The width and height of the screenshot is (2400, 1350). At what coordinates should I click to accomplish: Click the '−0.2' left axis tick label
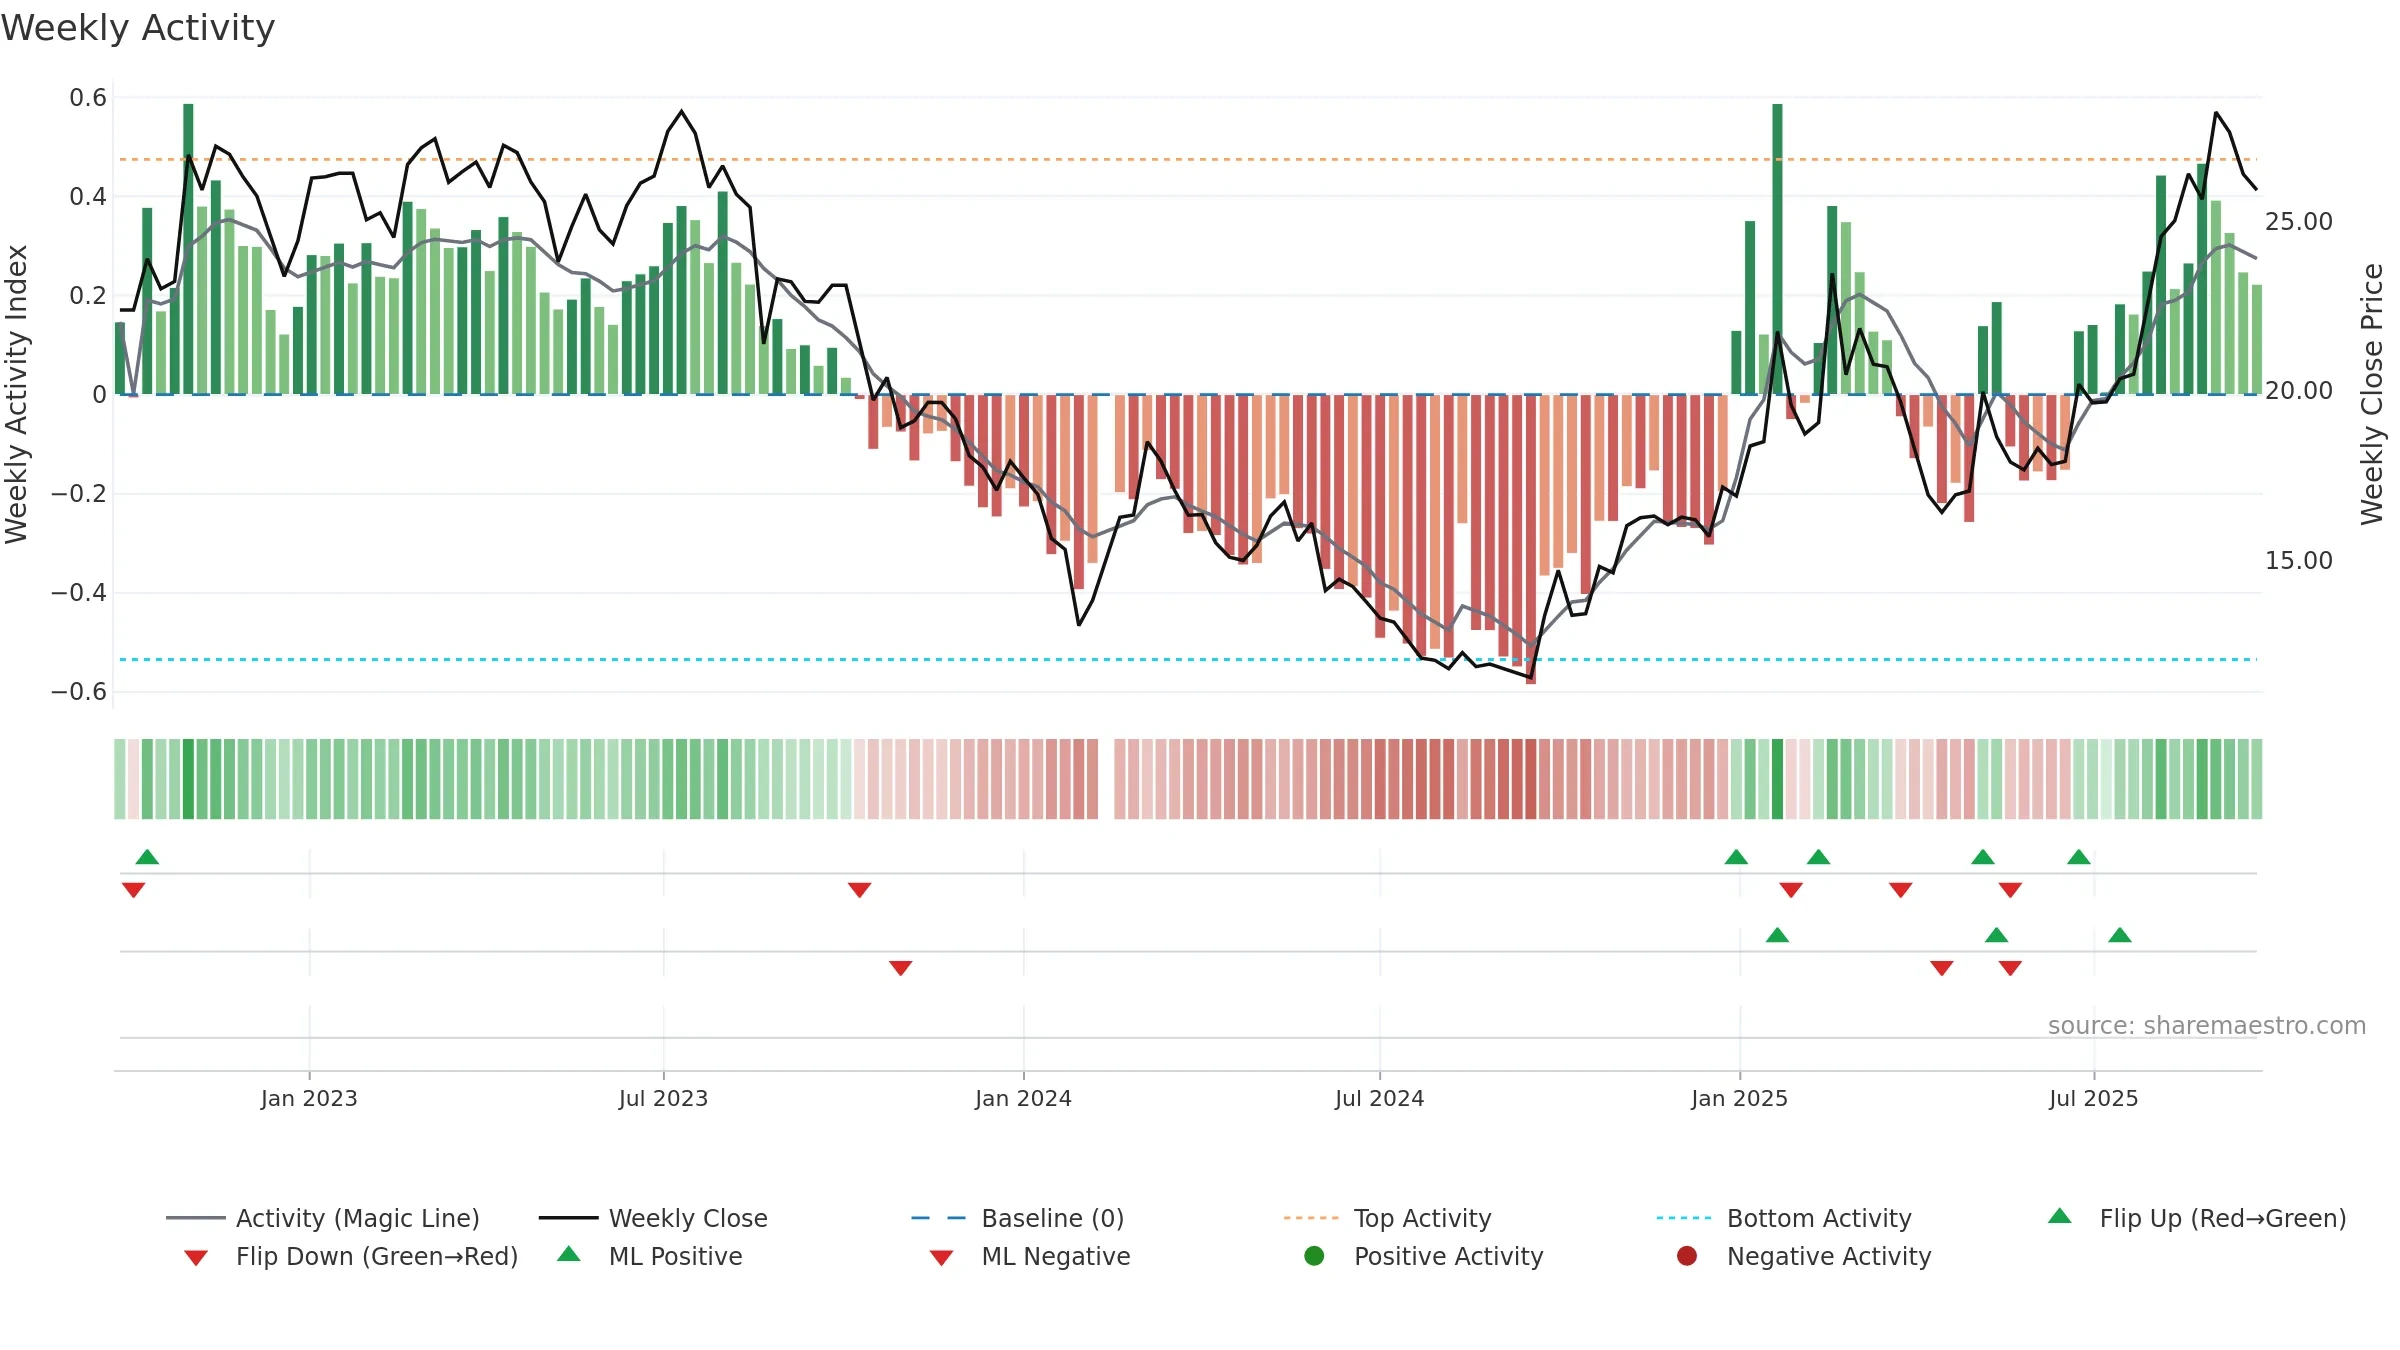tap(79, 494)
